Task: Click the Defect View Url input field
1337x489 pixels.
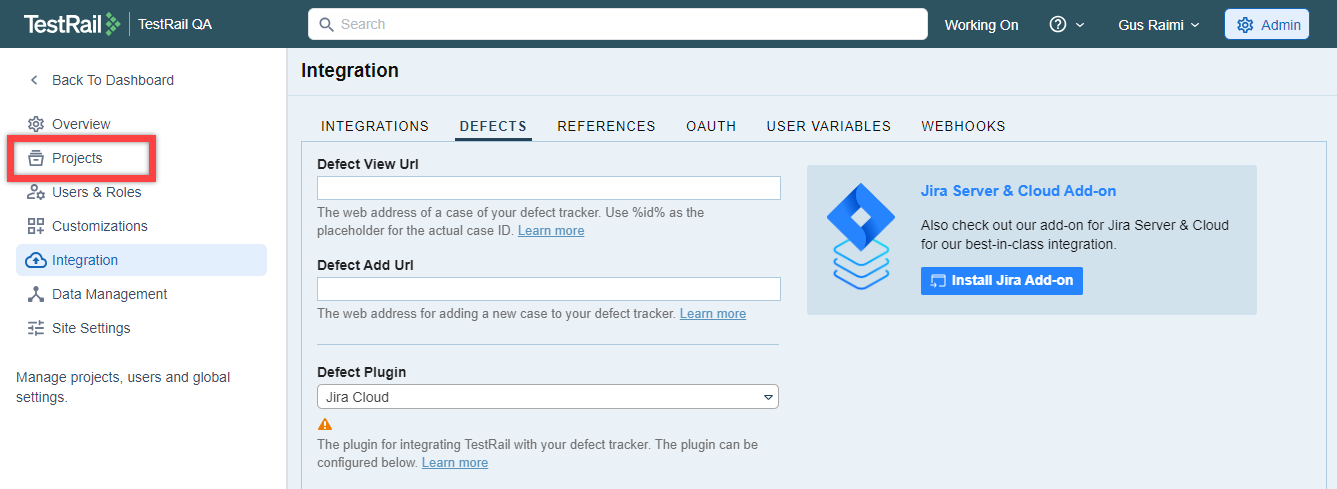Action: point(549,188)
